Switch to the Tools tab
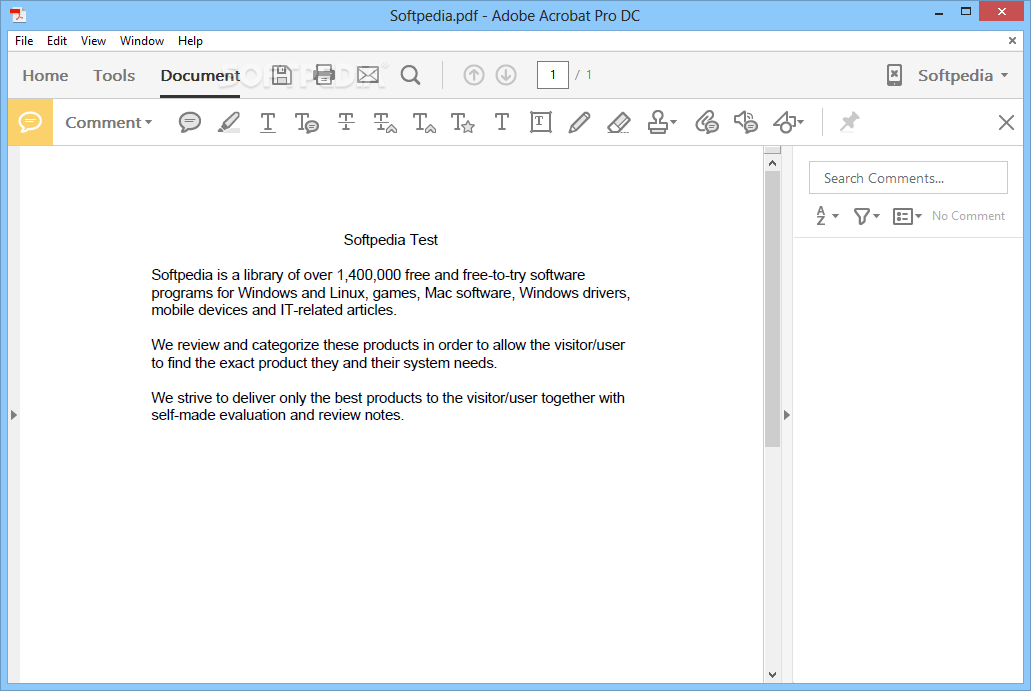Image resolution: width=1031 pixels, height=691 pixels. pos(114,76)
